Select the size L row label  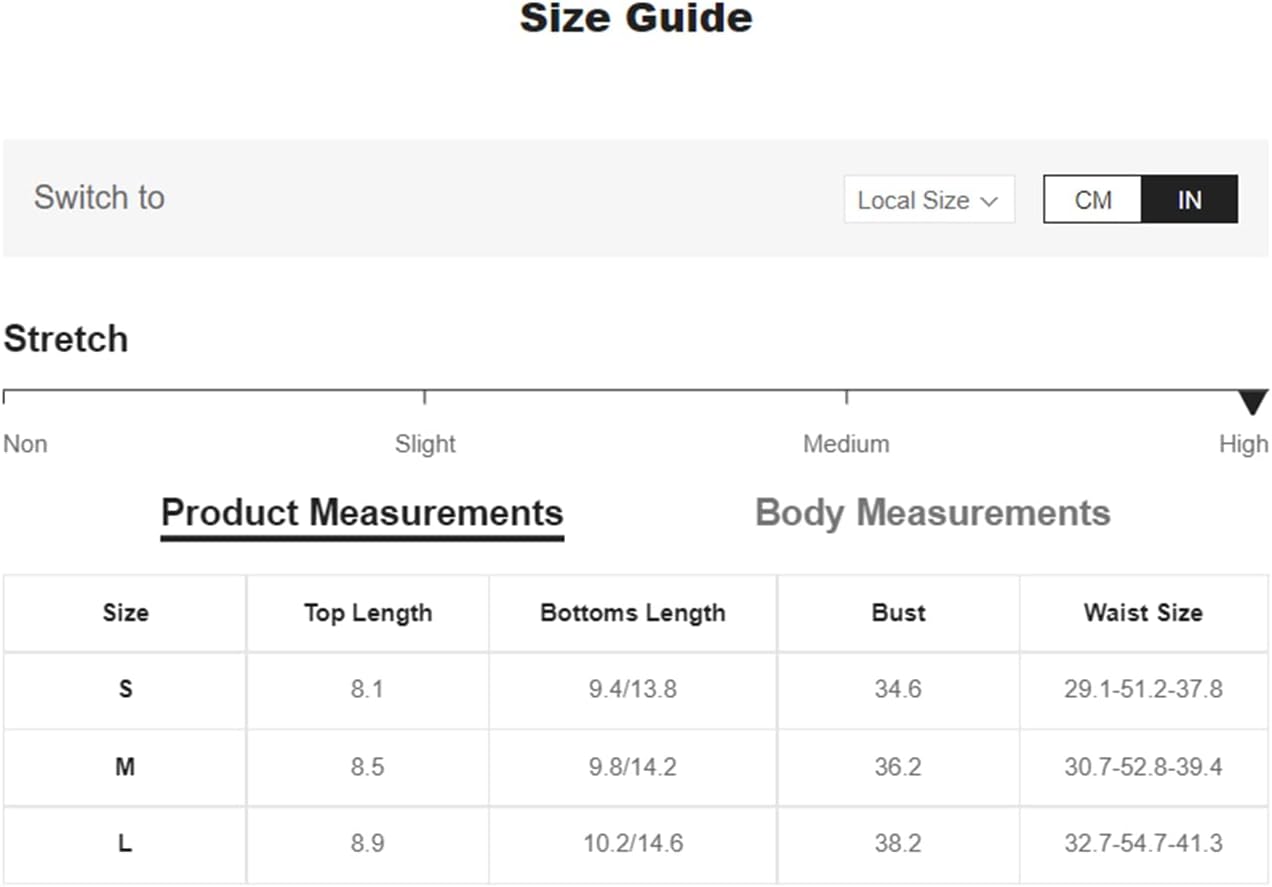125,844
